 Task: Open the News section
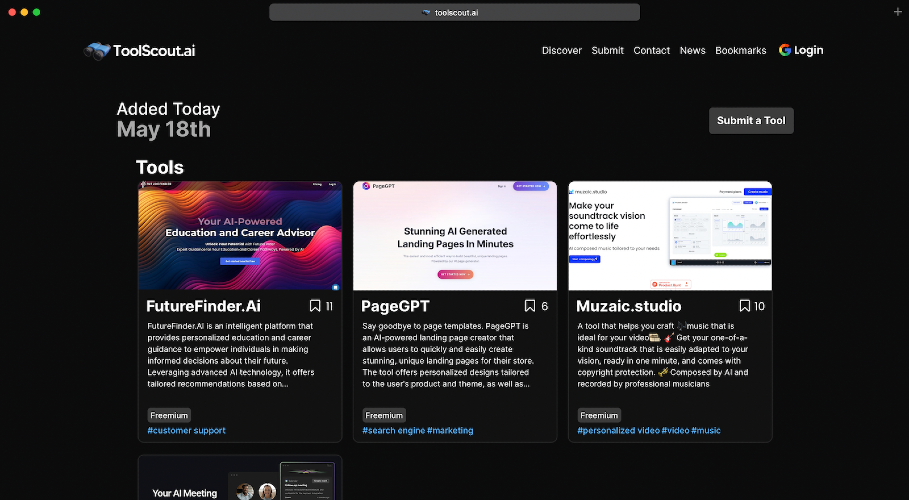693,50
